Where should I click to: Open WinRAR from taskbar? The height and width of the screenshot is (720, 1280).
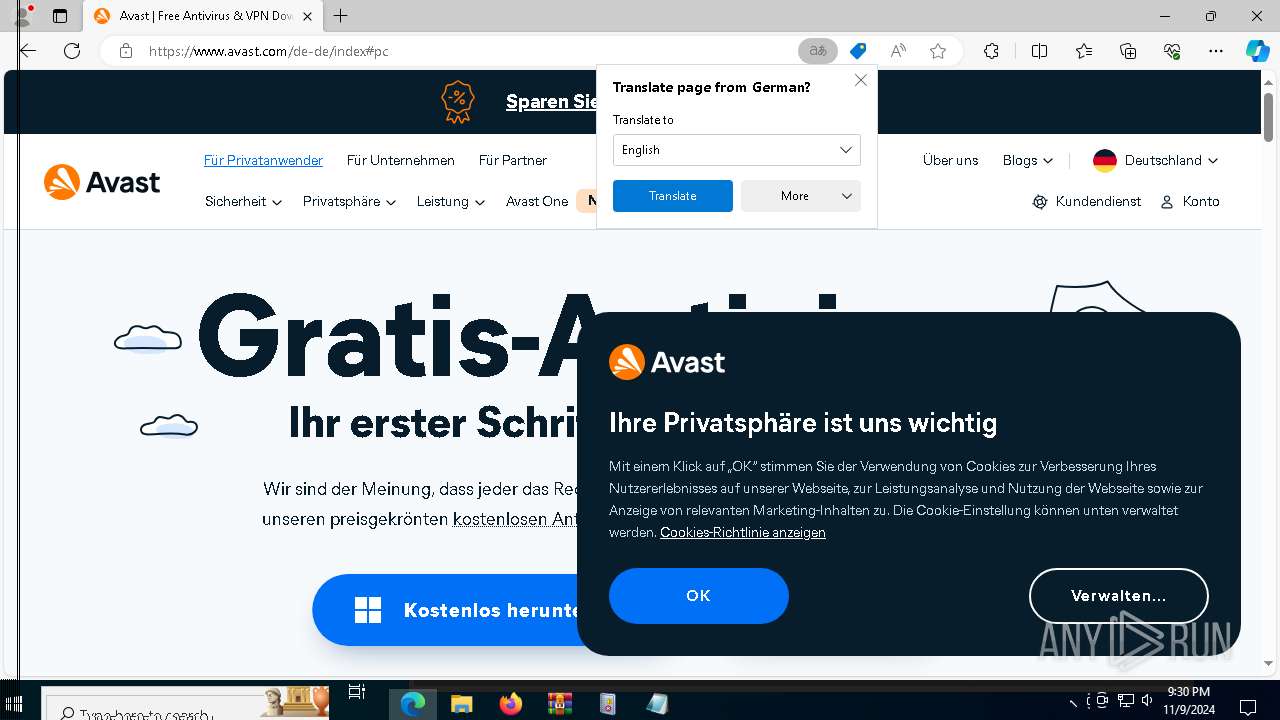click(x=560, y=704)
